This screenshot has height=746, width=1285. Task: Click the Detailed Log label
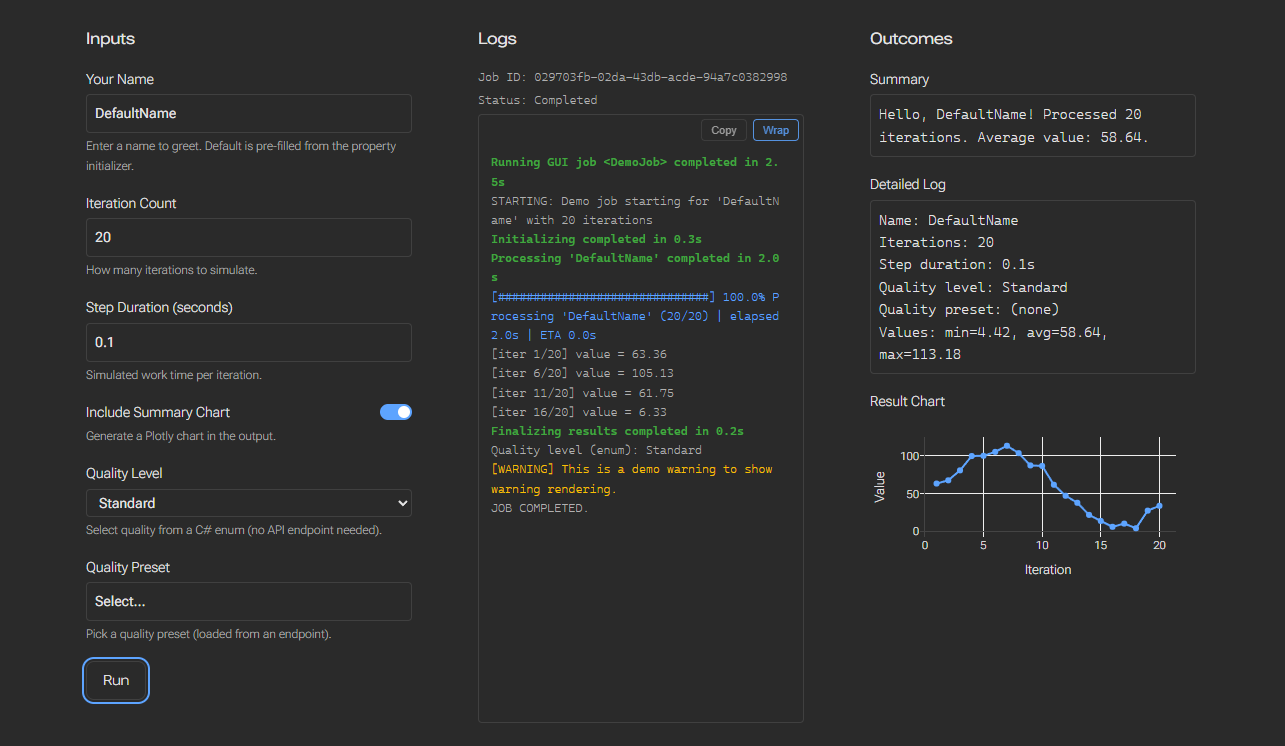coord(908,184)
